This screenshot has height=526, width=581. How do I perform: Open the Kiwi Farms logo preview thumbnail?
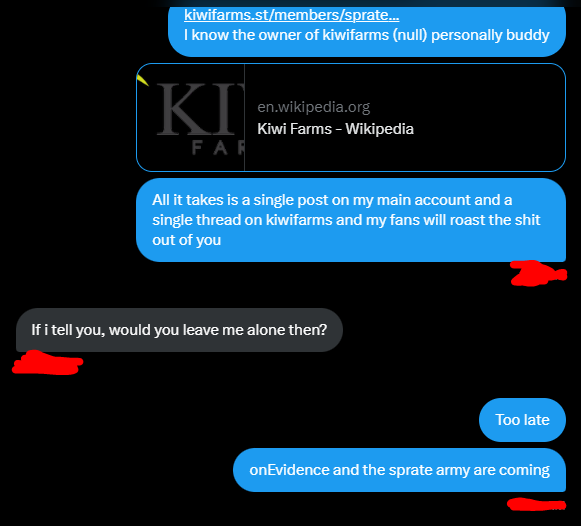pyautogui.click(x=190, y=117)
